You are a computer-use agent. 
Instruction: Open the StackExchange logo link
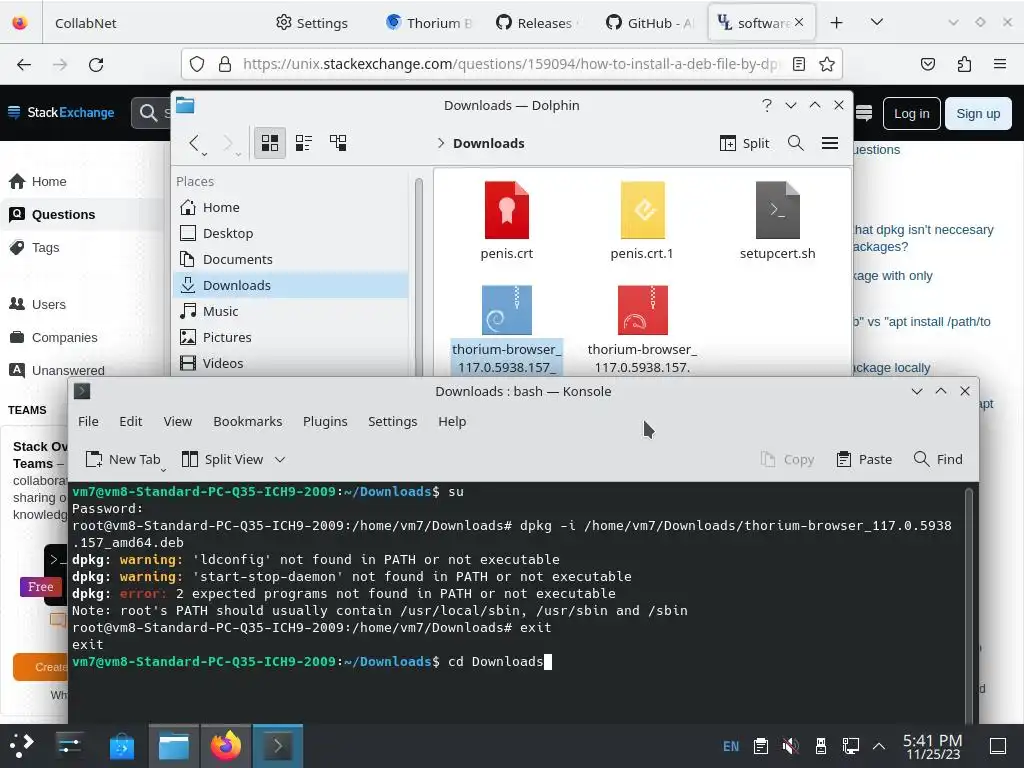pos(61,112)
